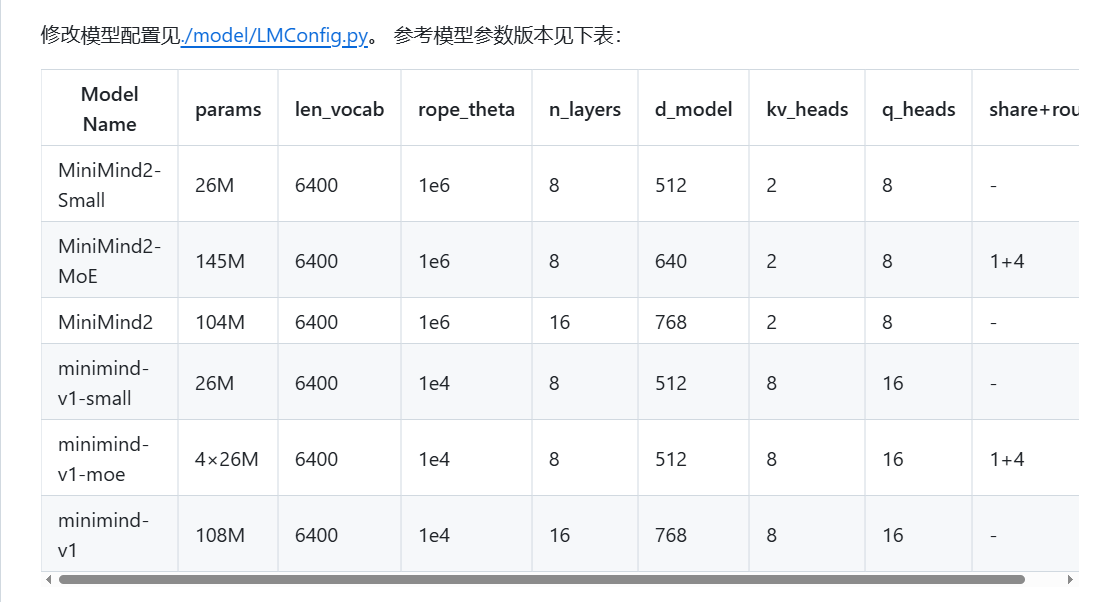Click the 'MiniMind2' model name cell
The image size is (1113, 602).
(x=109, y=322)
